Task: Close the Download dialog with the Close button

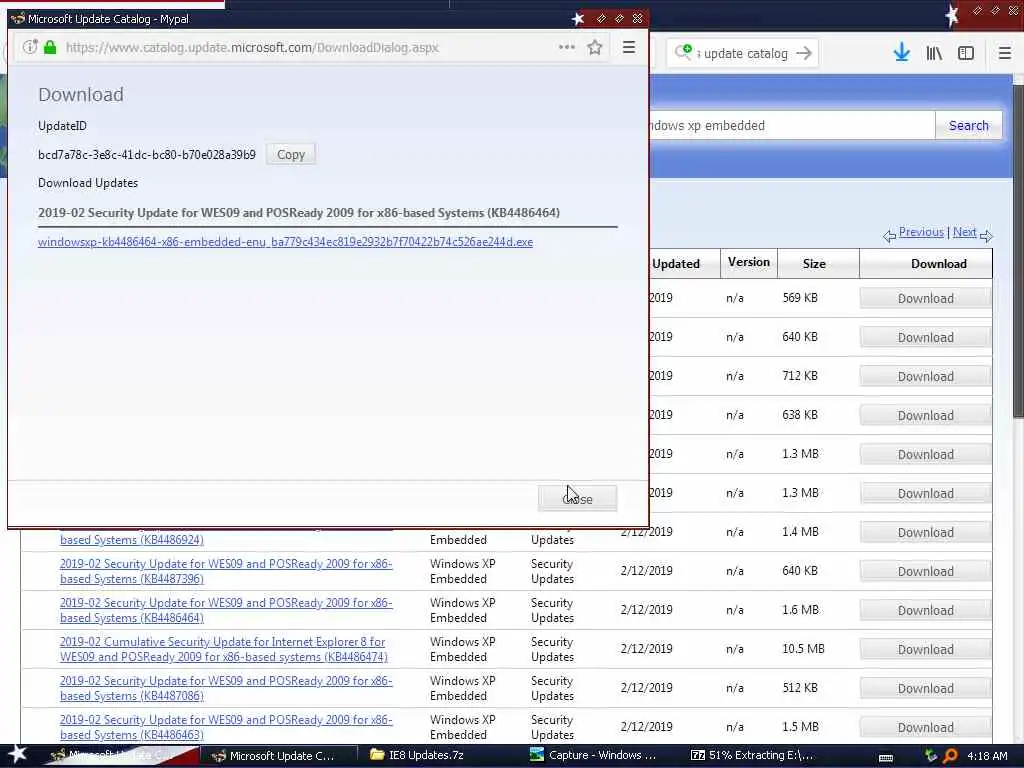Action: [577, 499]
